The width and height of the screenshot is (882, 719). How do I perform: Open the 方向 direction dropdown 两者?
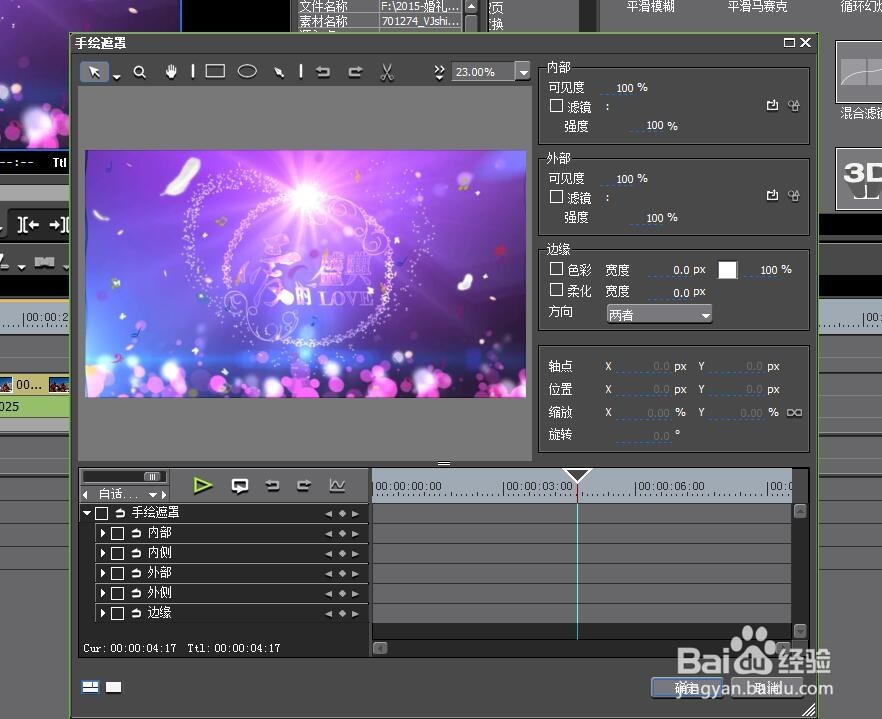tap(659, 314)
